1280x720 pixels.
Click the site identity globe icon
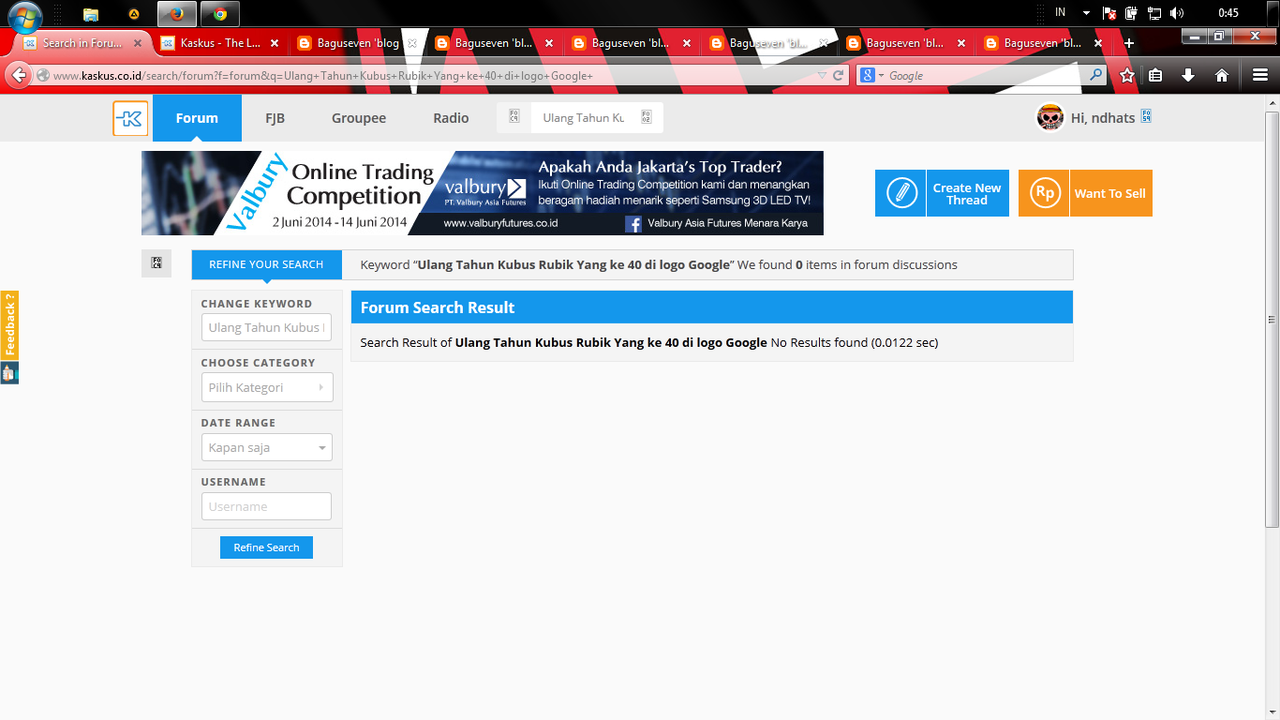point(44,75)
